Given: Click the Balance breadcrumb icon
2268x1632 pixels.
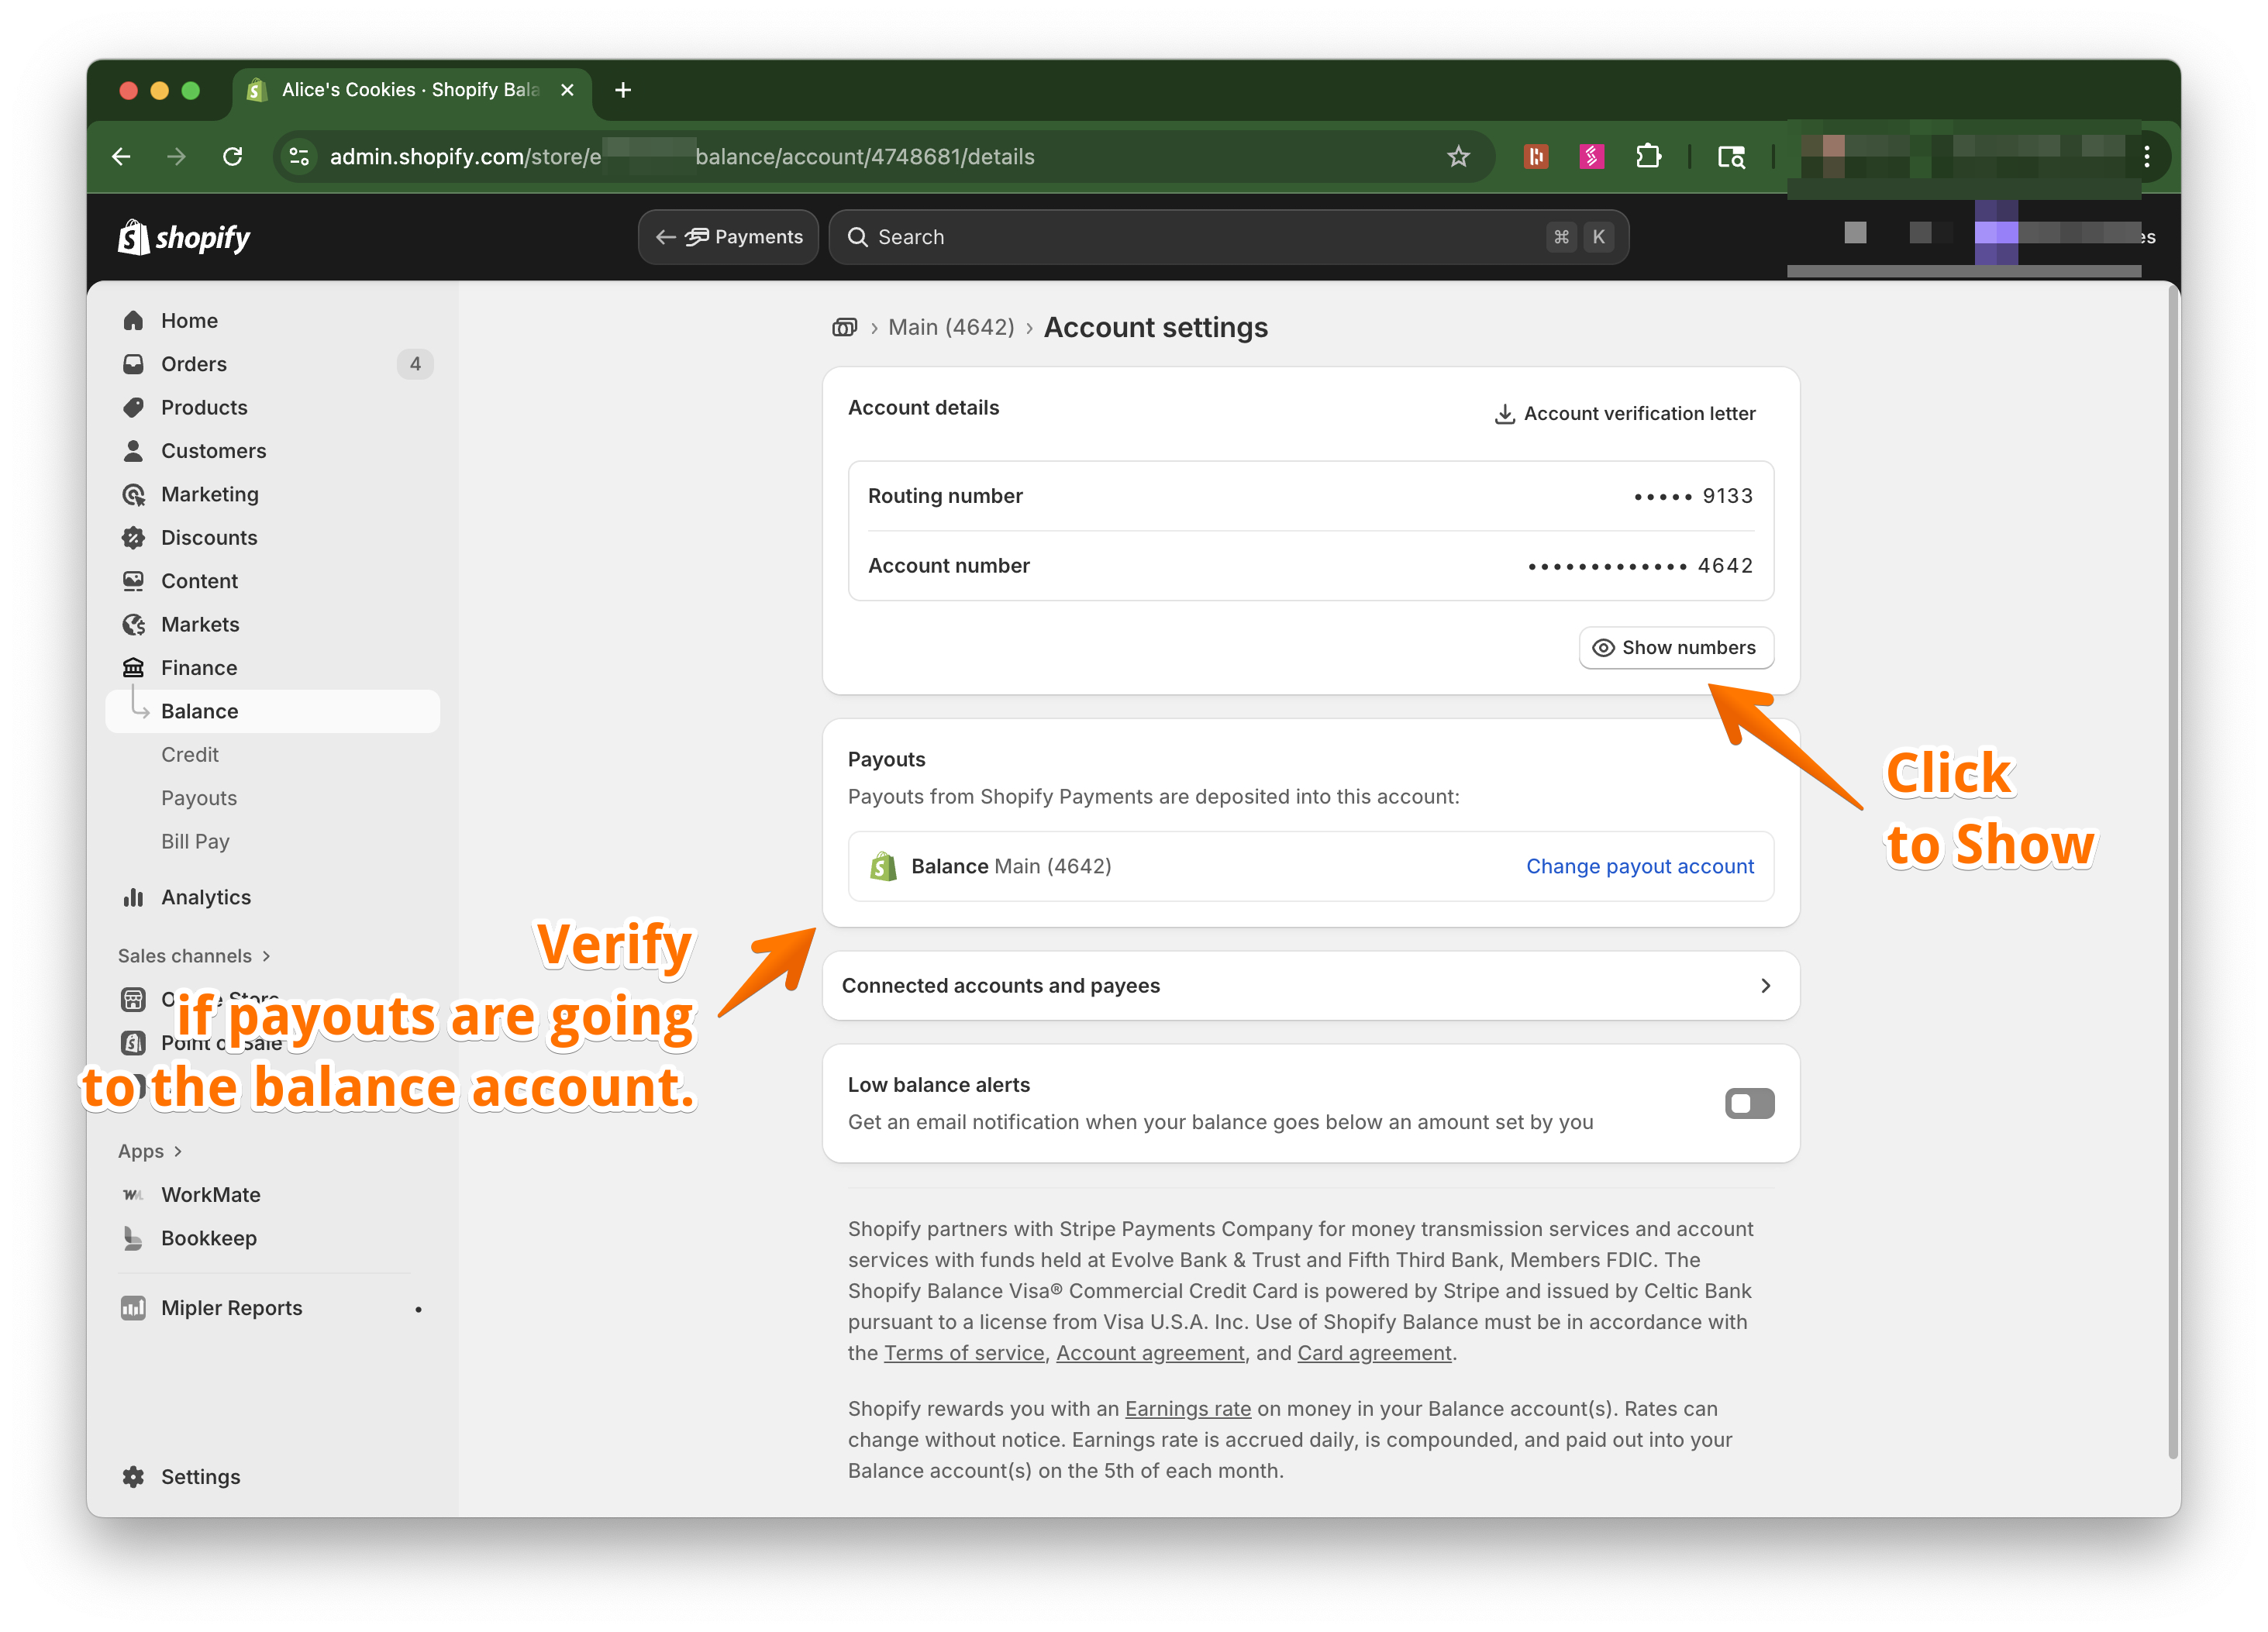Looking at the screenshot, I should [x=844, y=327].
